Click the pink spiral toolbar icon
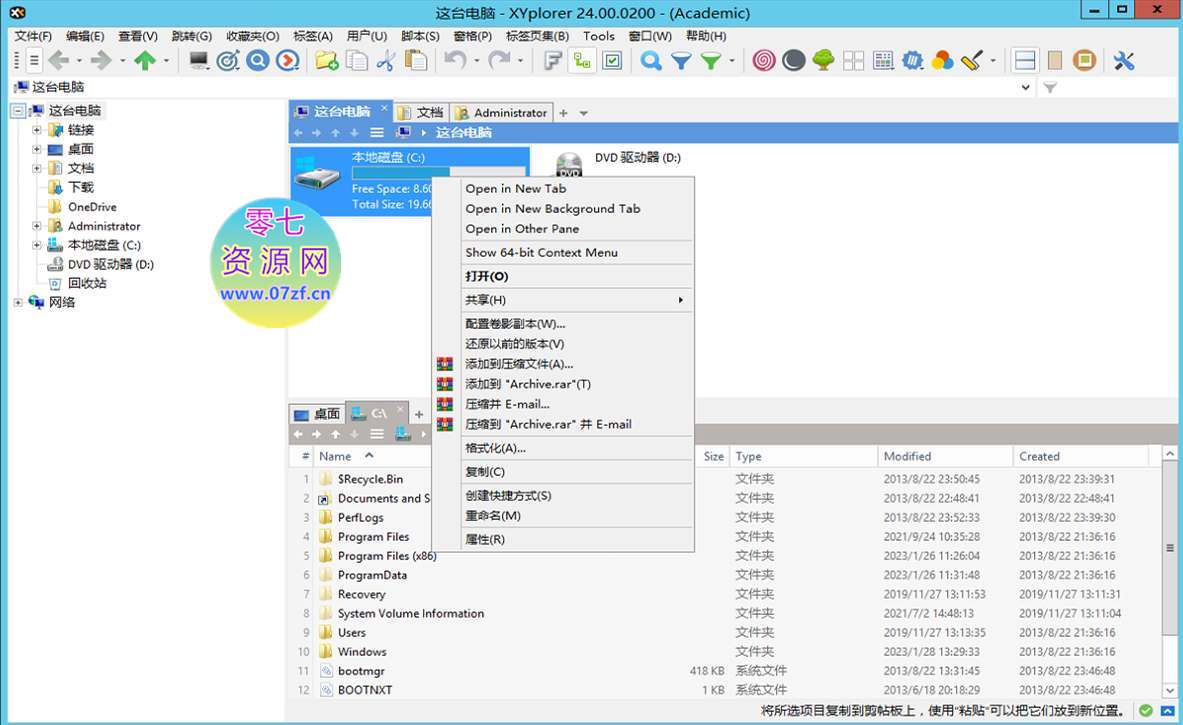1183x725 pixels. pyautogui.click(x=763, y=61)
